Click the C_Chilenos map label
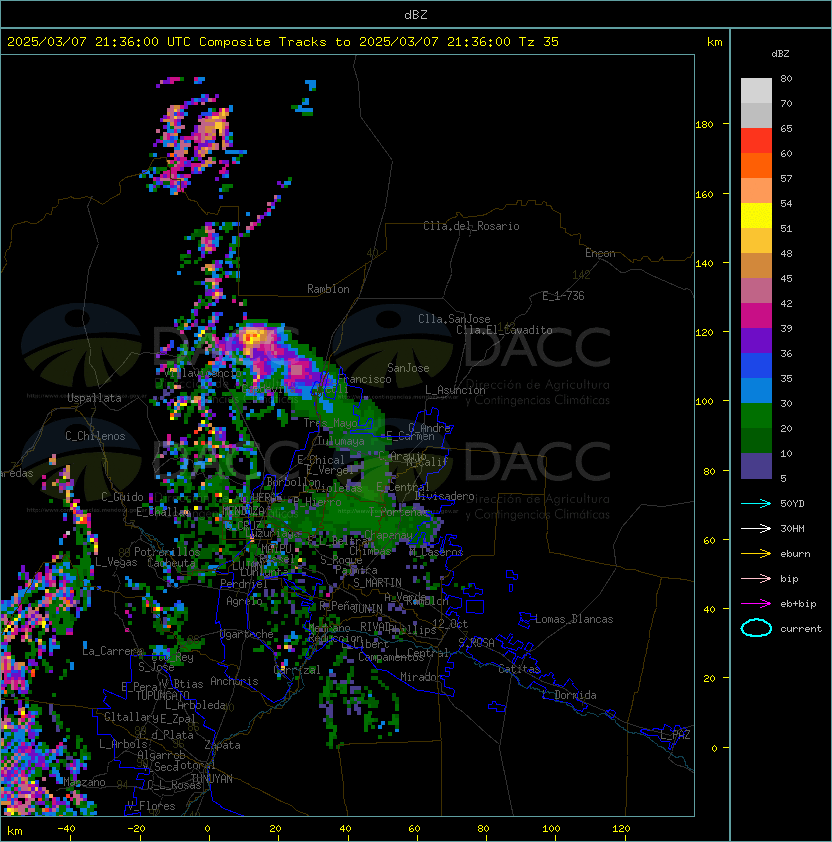Viewport: 832px width, 842px height. tap(95, 436)
